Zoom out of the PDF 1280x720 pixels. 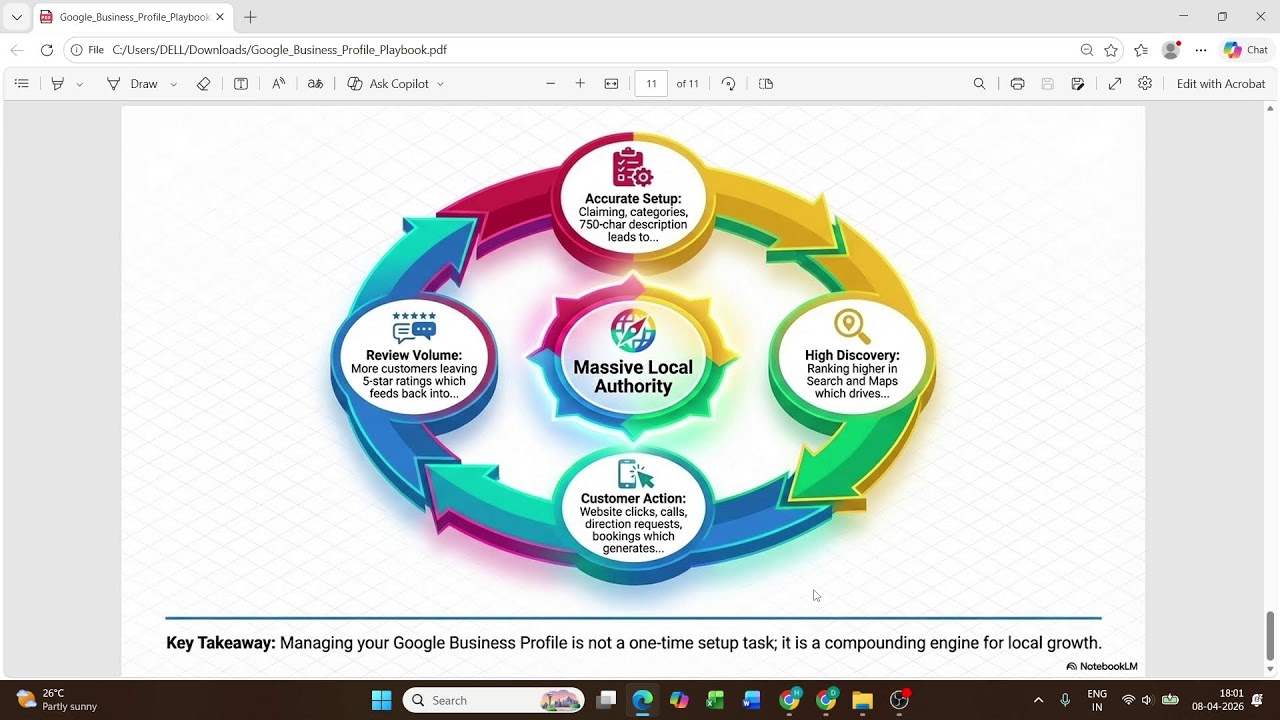coord(551,84)
